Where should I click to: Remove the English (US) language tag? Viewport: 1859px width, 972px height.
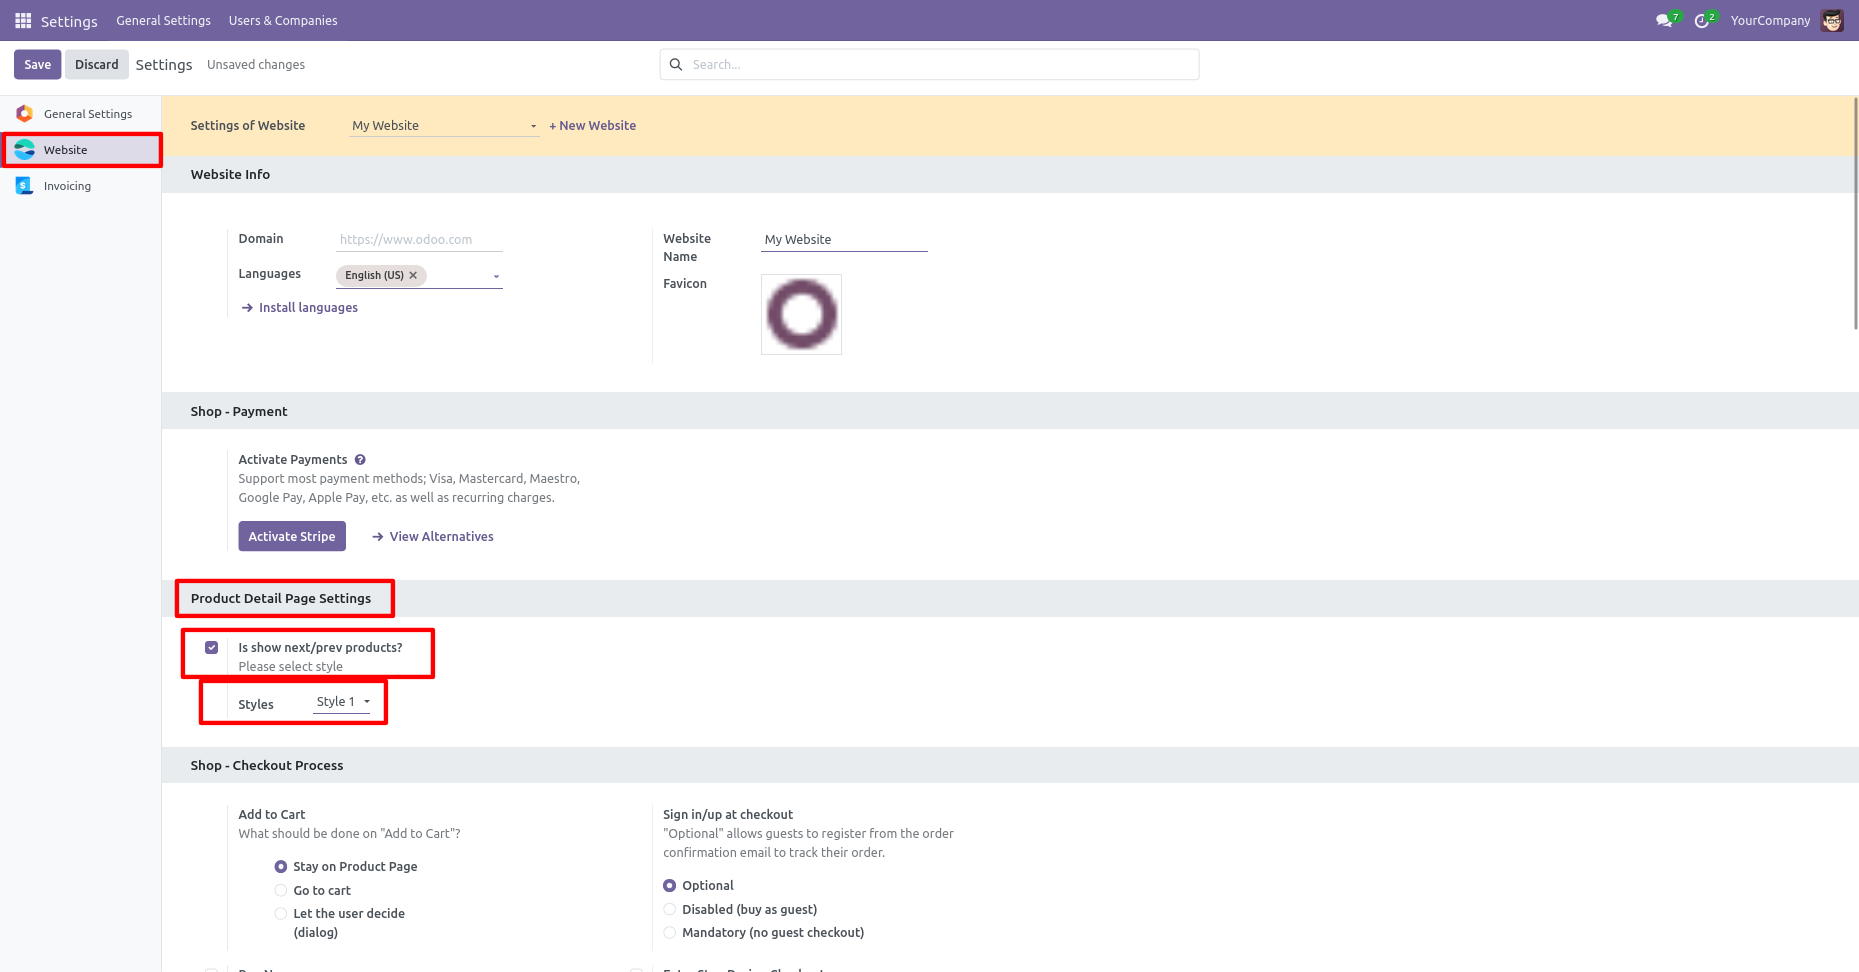(x=413, y=276)
